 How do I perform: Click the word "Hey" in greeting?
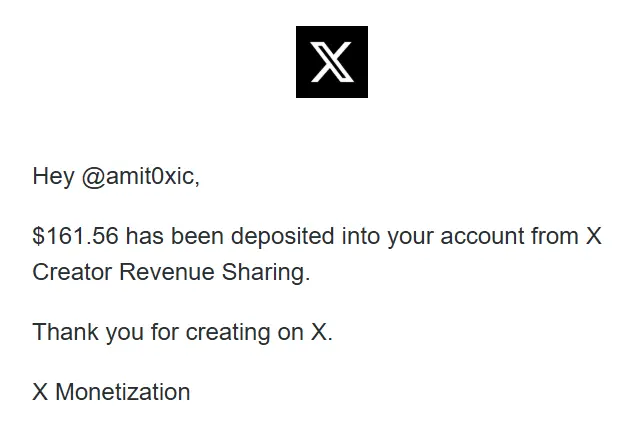53,177
